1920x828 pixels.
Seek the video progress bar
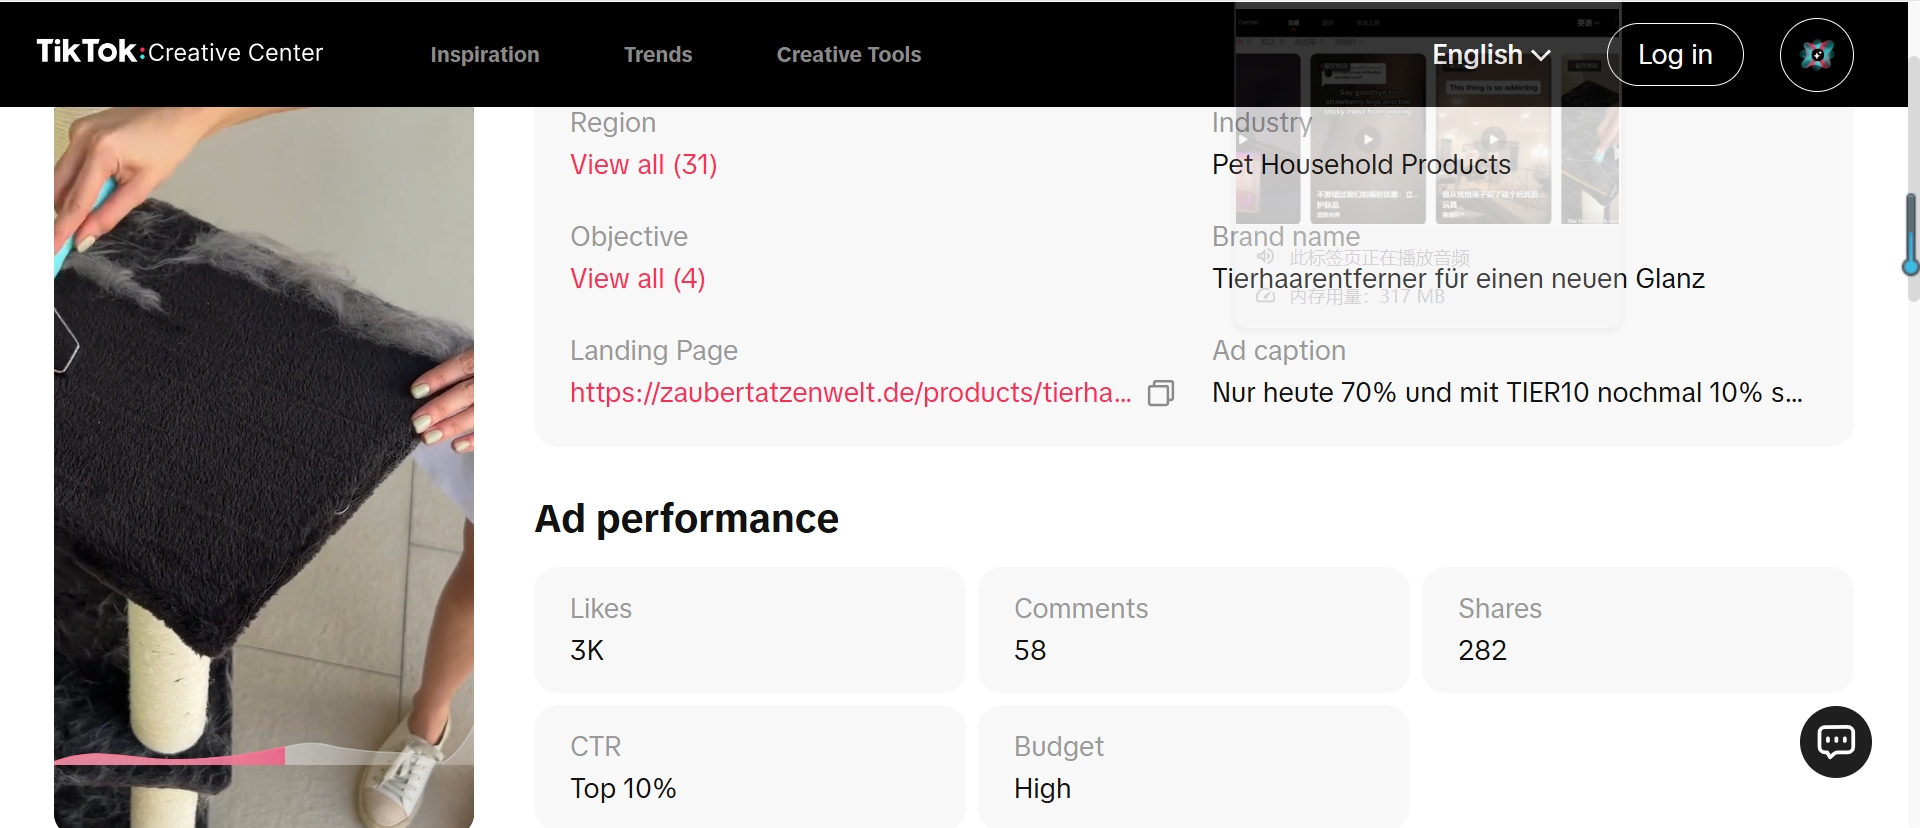pos(264,757)
